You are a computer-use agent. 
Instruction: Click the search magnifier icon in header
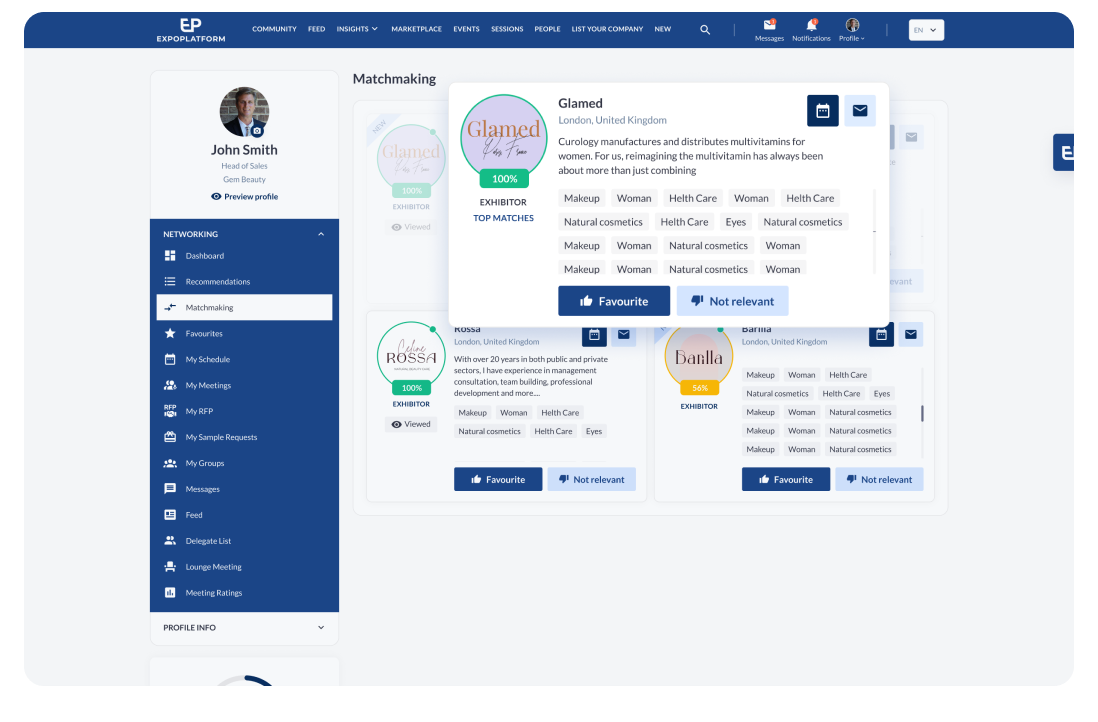[x=705, y=30]
